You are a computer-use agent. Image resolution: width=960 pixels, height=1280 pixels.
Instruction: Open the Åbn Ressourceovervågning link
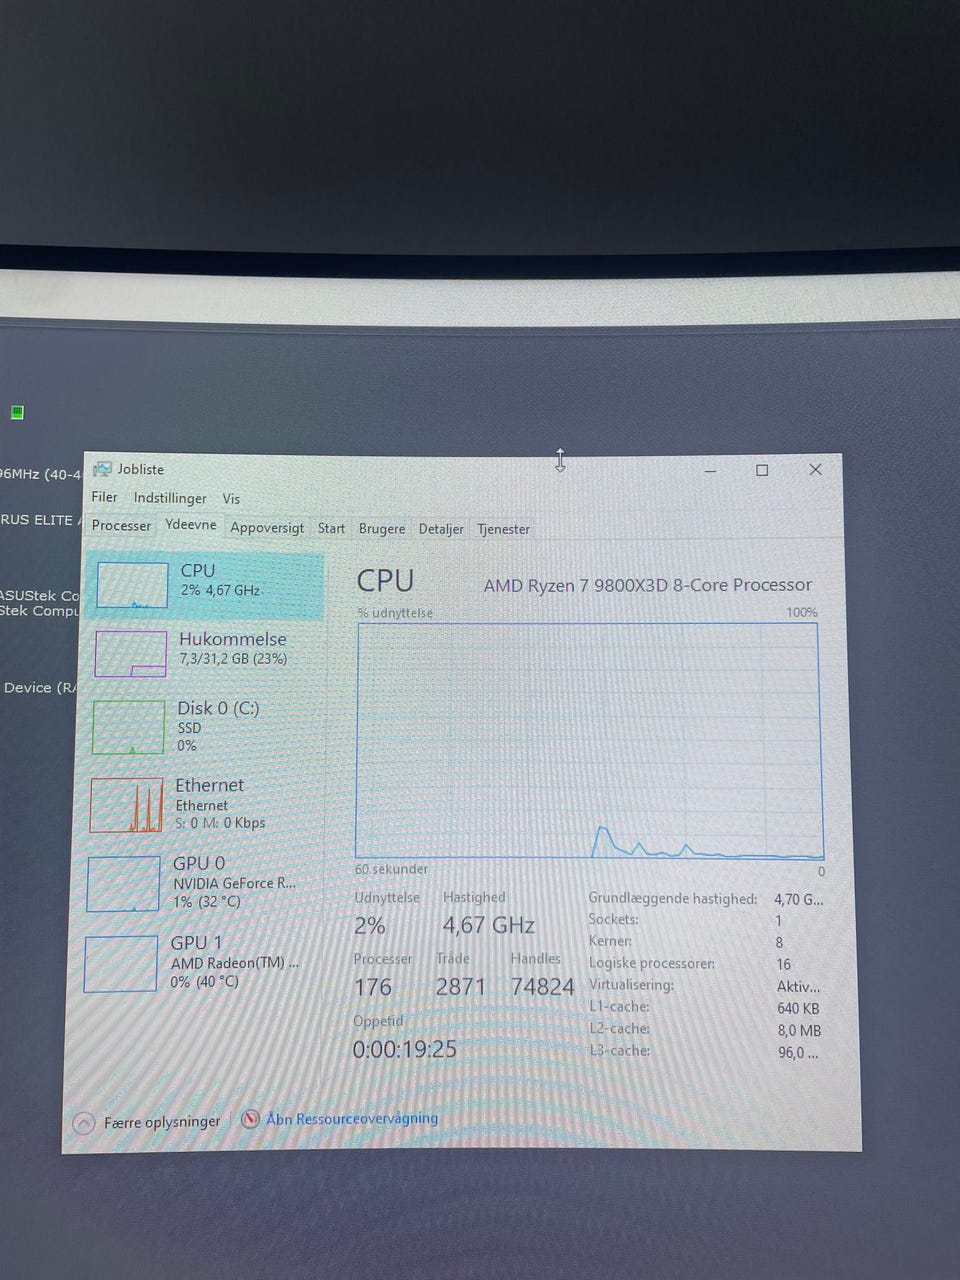(x=352, y=1118)
